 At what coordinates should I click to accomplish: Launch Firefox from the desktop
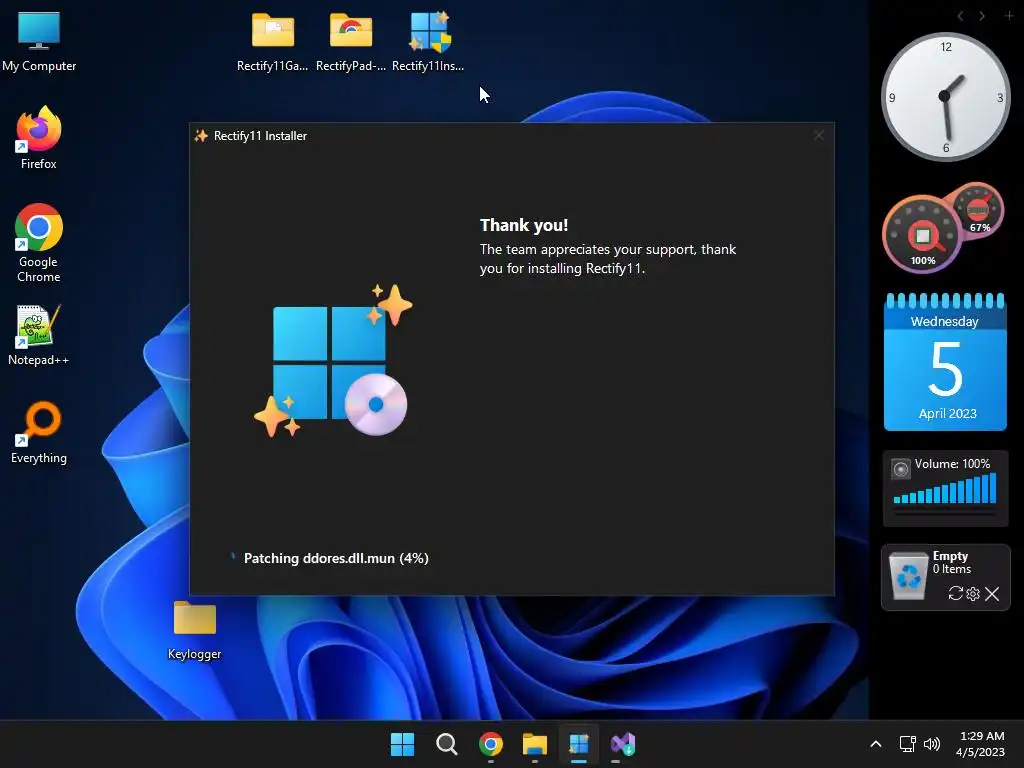coord(39,138)
